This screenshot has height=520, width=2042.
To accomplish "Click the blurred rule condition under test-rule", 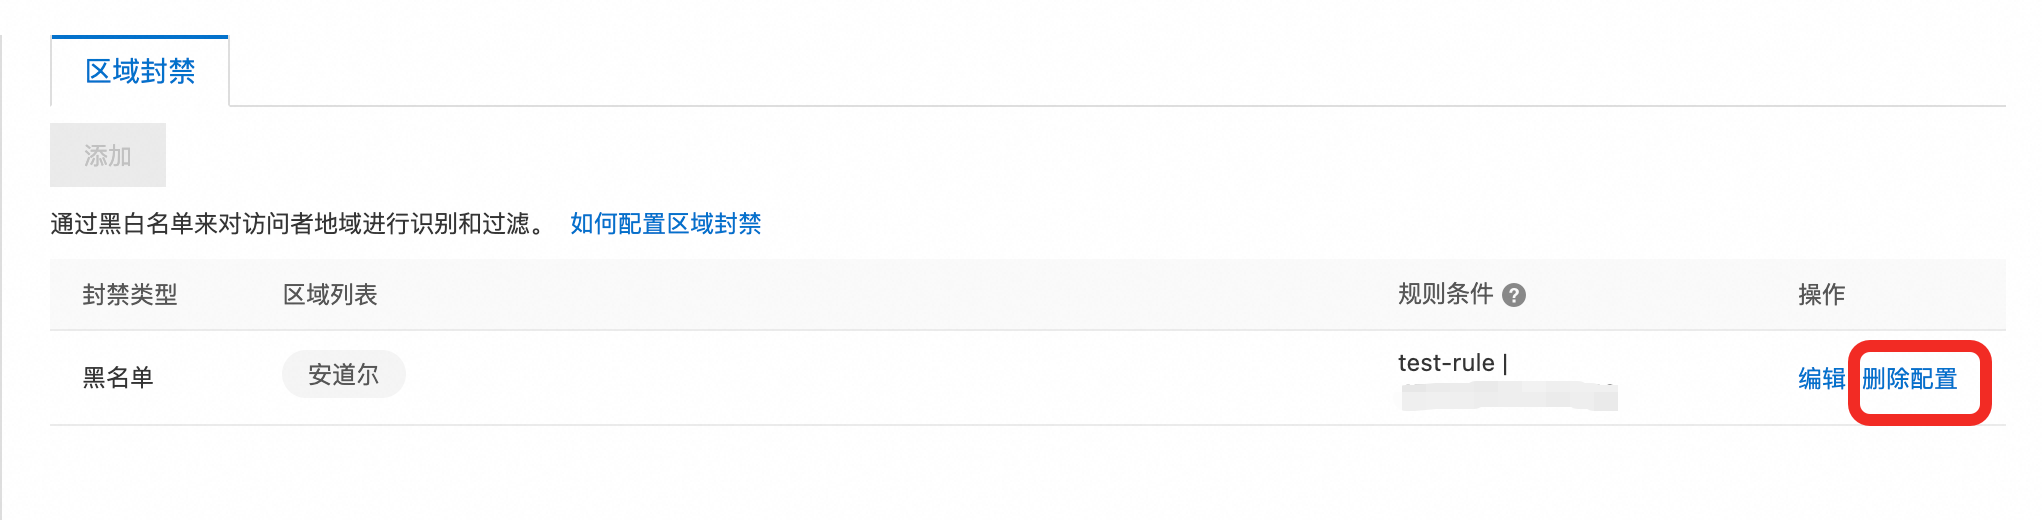I will pos(1508,397).
